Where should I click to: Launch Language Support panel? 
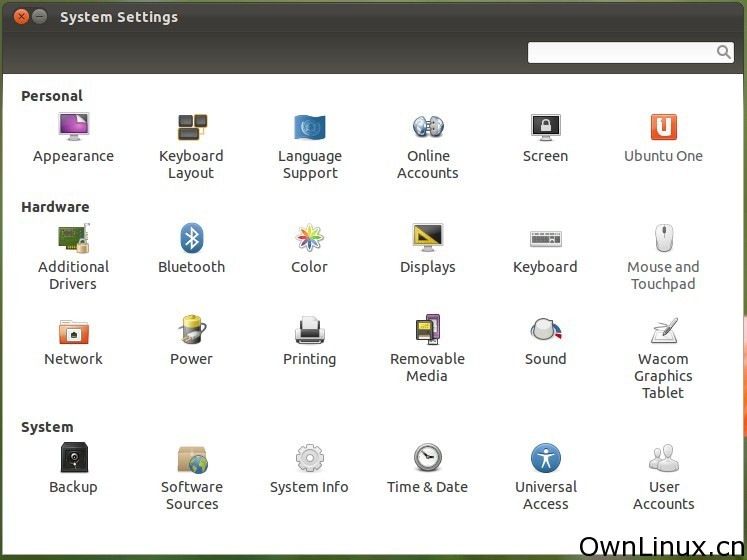(x=309, y=128)
